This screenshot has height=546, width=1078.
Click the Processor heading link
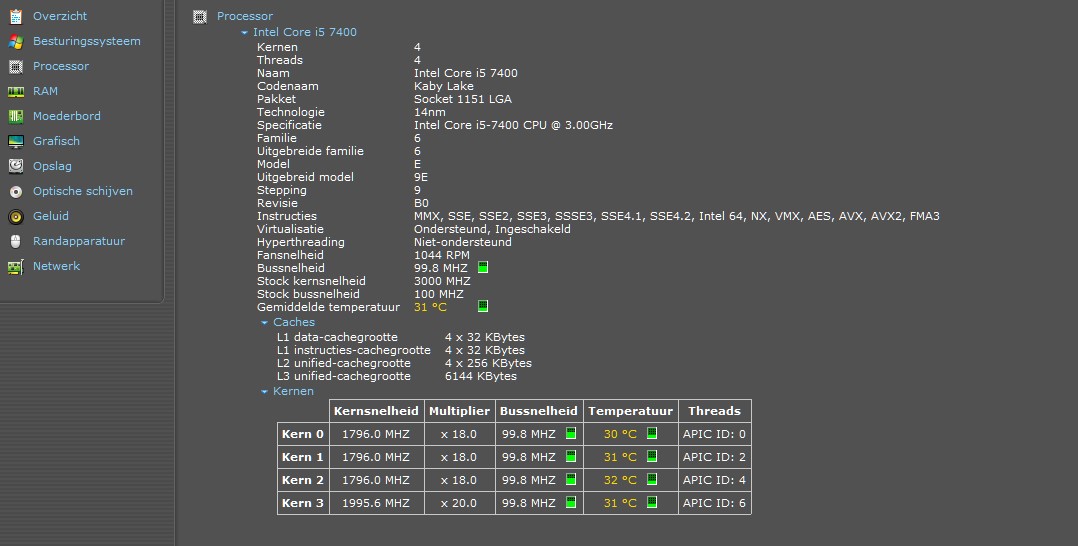tap(245, 16)
